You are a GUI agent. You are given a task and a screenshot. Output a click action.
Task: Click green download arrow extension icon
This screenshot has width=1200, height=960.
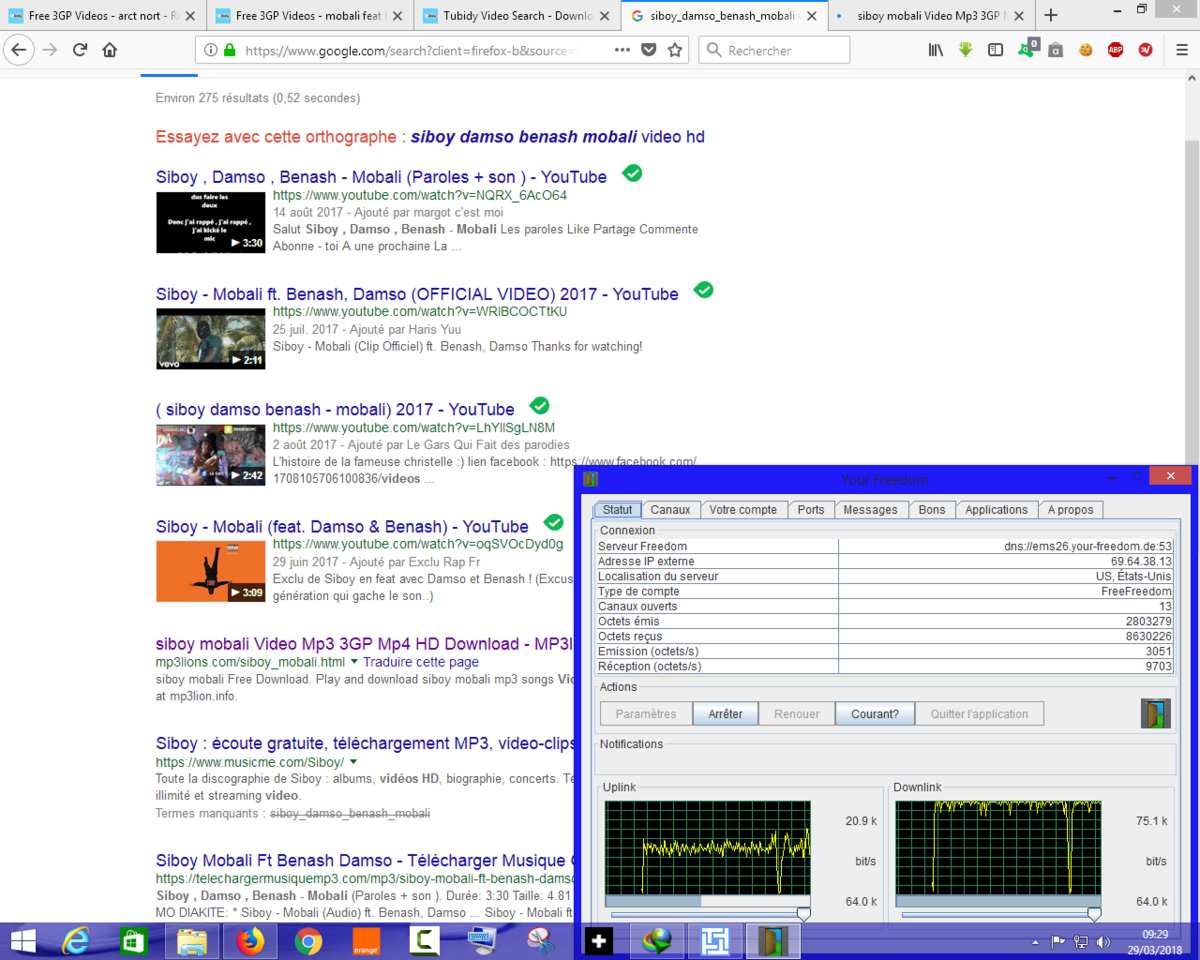click(x=965, y=50)
